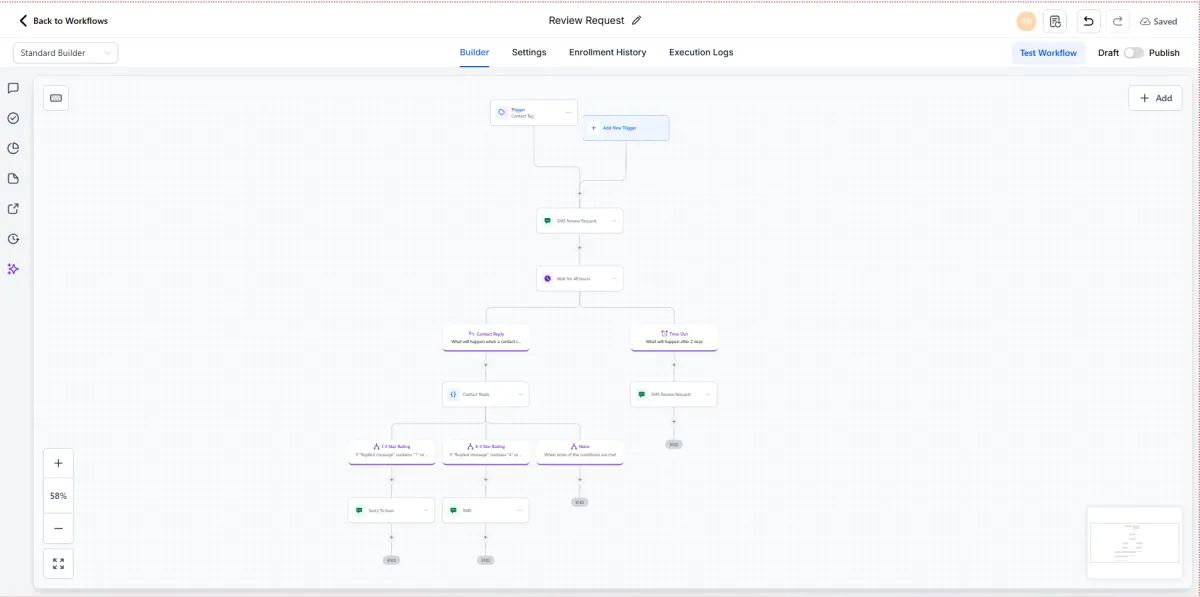This screenshot has width=1200, height=597.
Task: Click plus below the Contact Reply branch header
Action: tap(486, 365)
